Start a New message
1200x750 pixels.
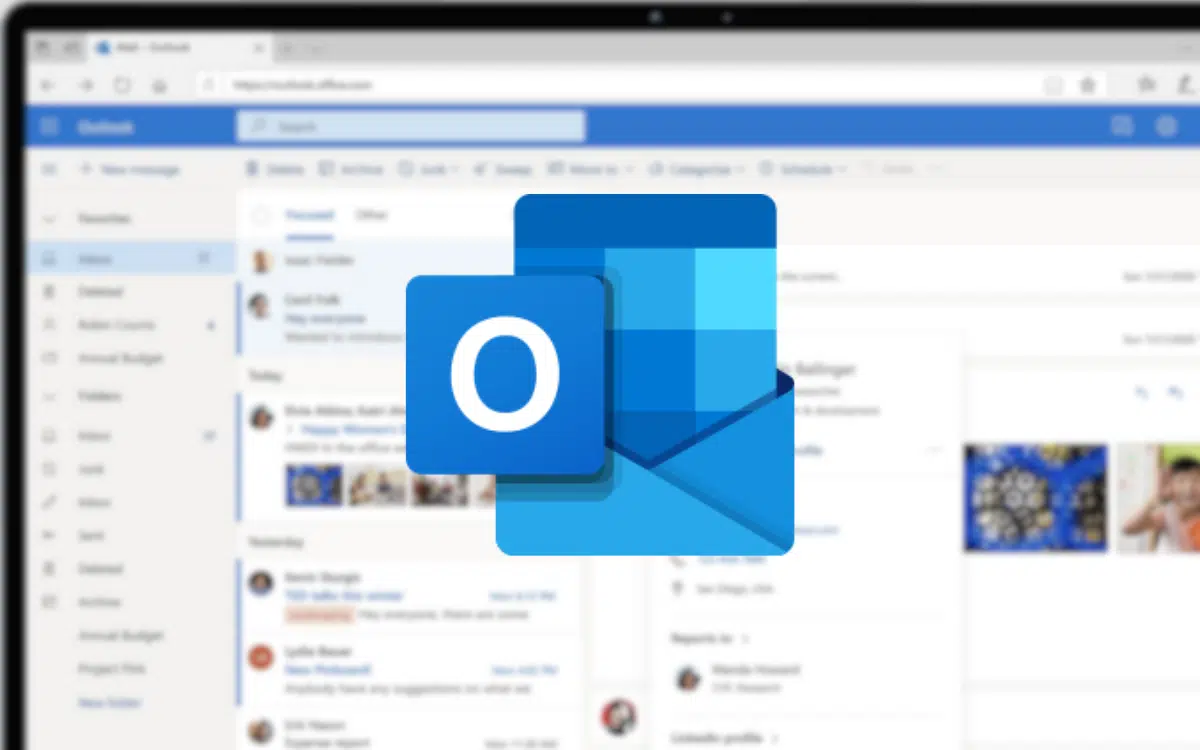[129, 170]
